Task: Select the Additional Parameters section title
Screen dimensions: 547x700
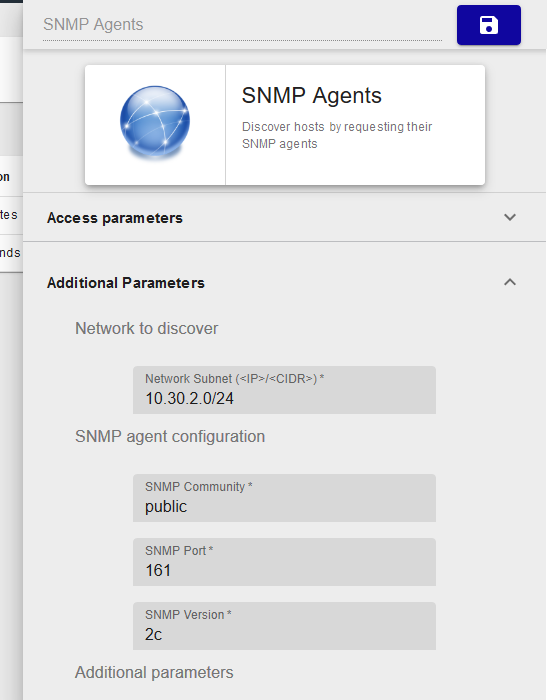Action: (126, 283)
